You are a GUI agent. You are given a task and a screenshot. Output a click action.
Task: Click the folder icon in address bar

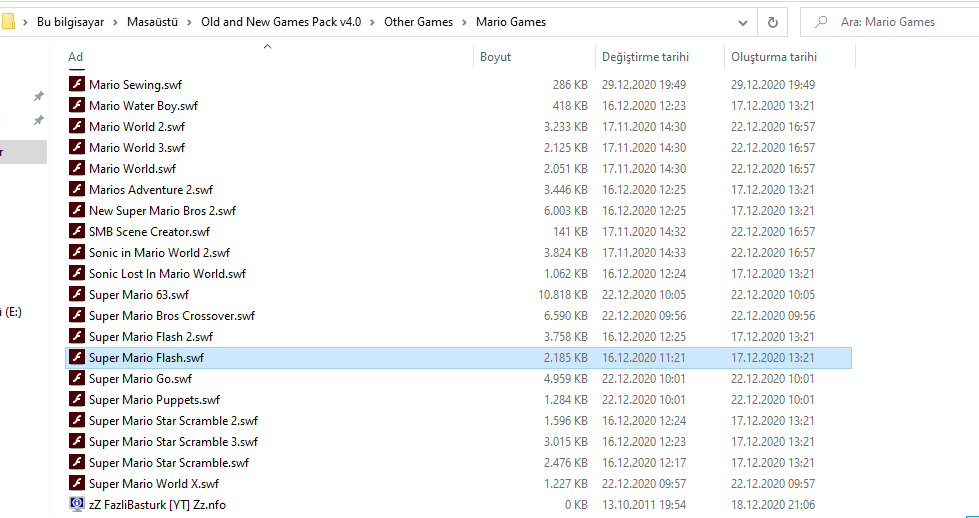coord(7,22)
